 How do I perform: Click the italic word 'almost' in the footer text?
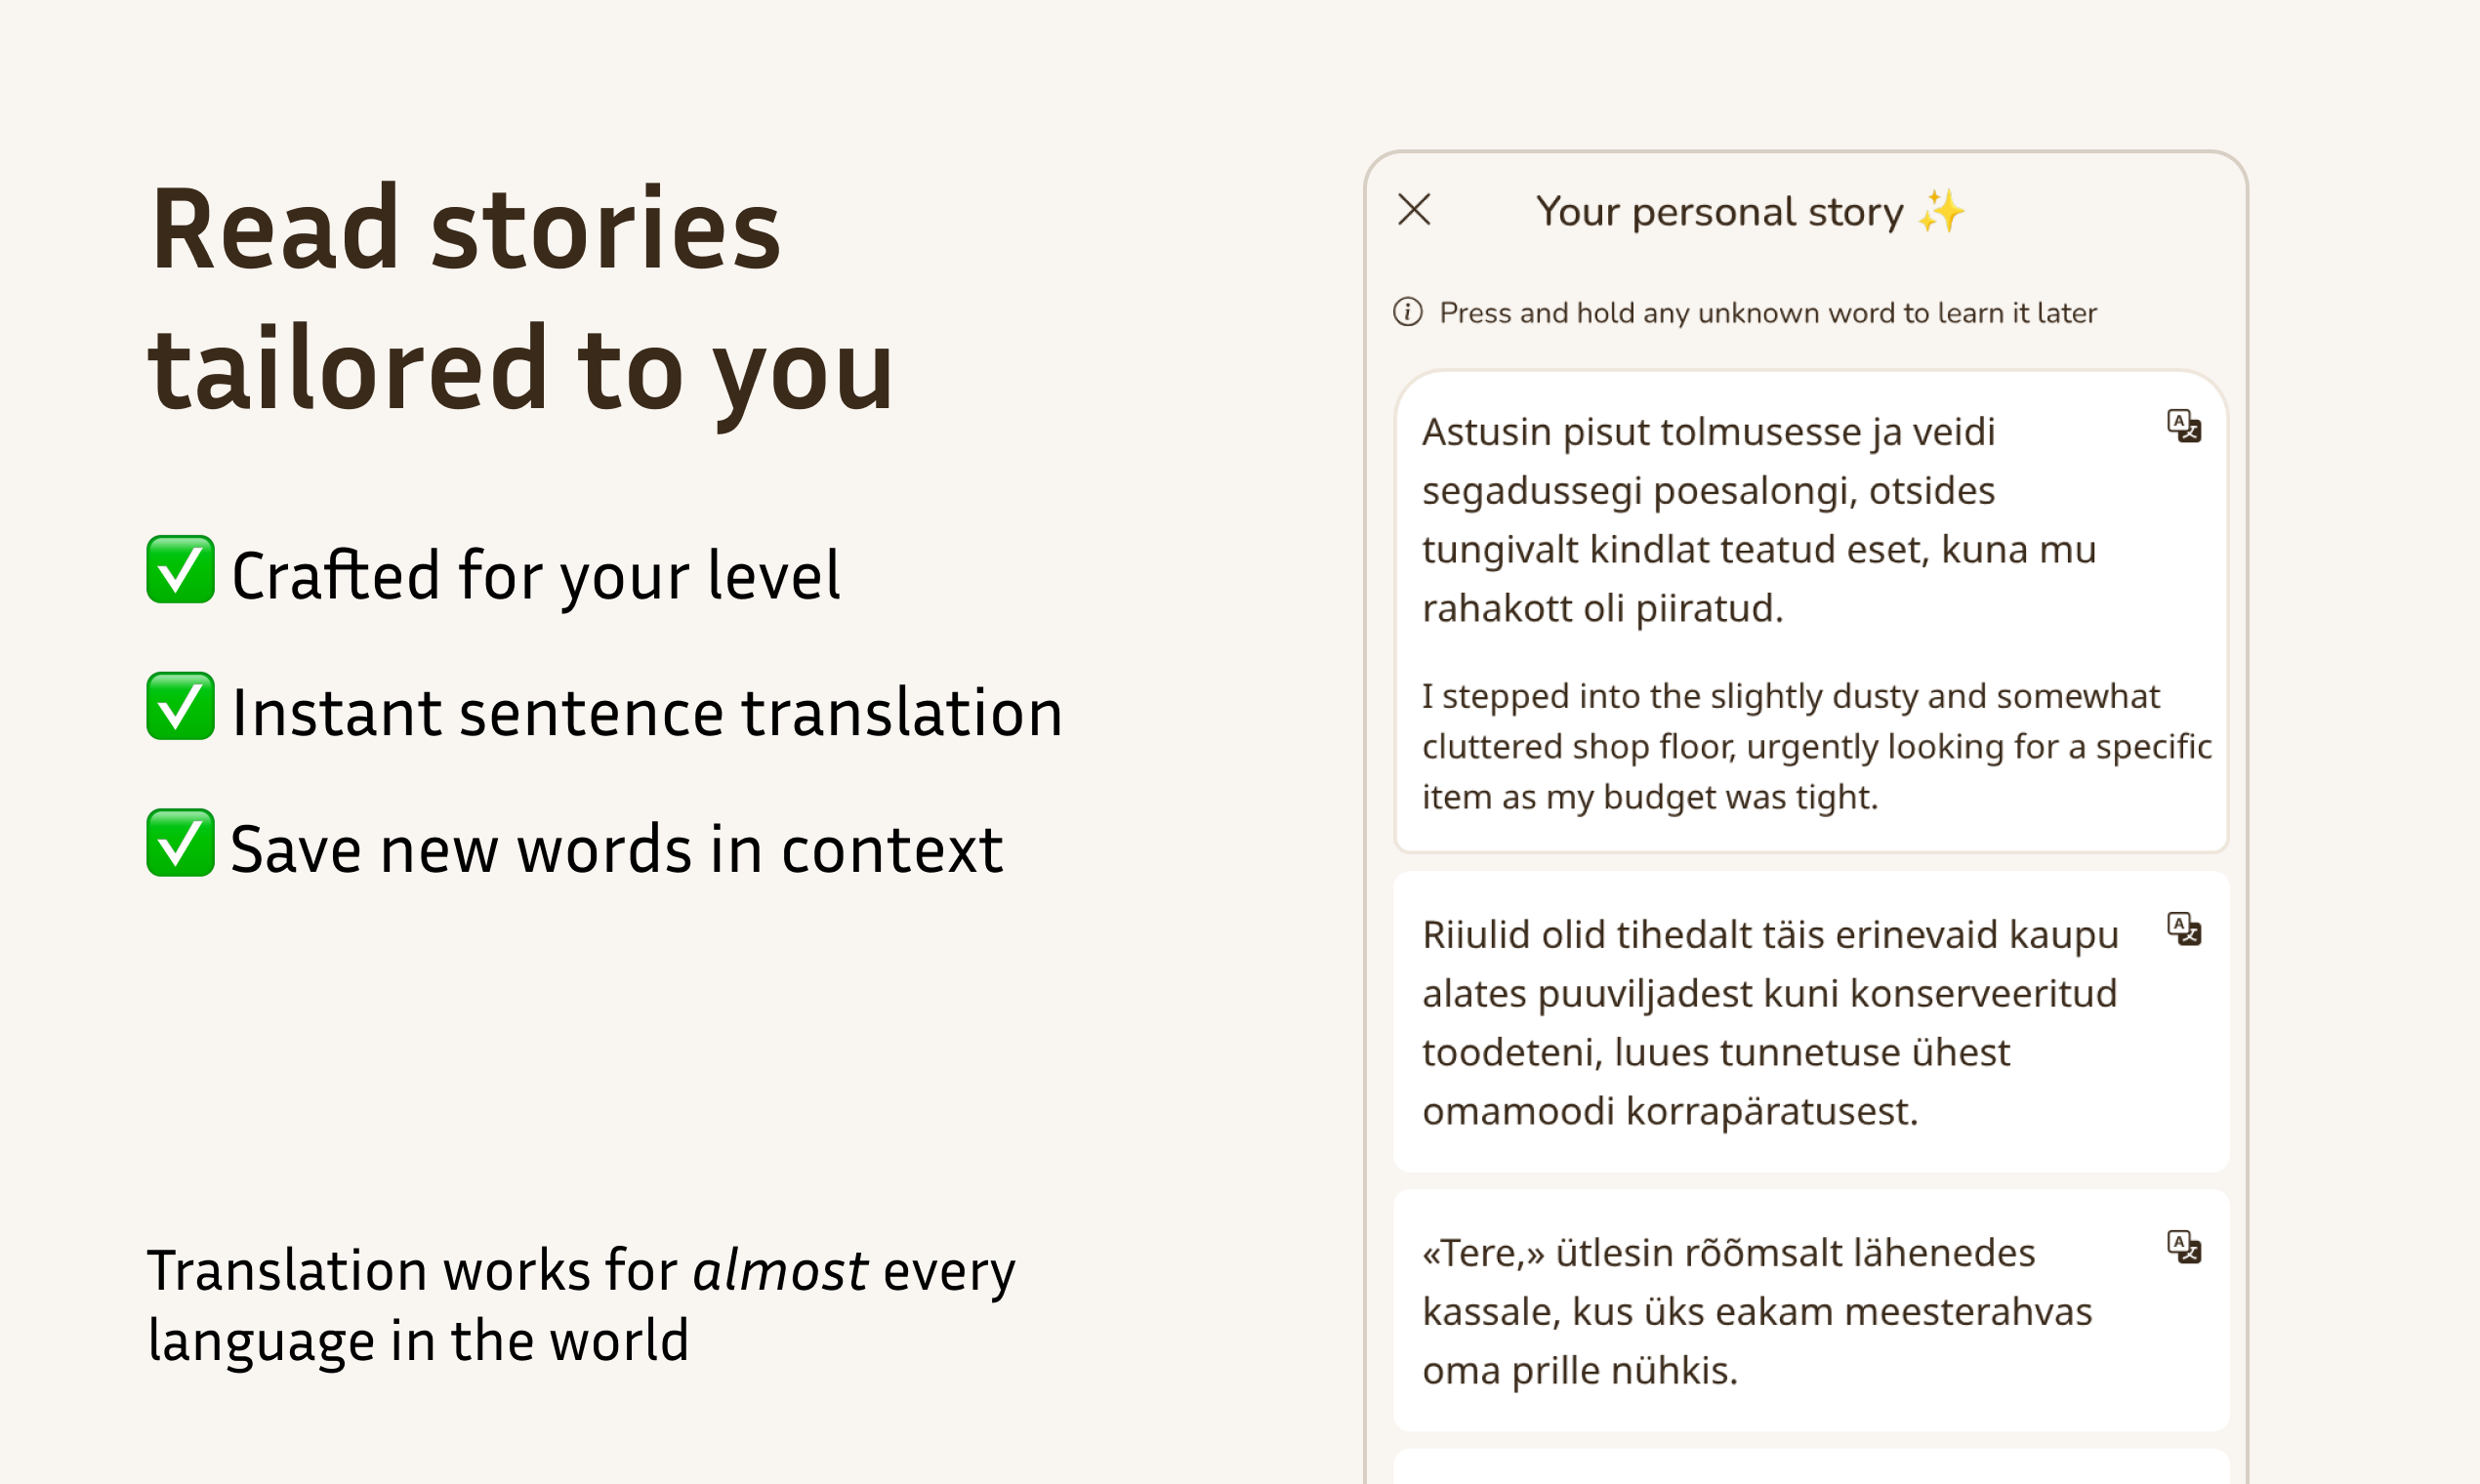(780, 1272)
